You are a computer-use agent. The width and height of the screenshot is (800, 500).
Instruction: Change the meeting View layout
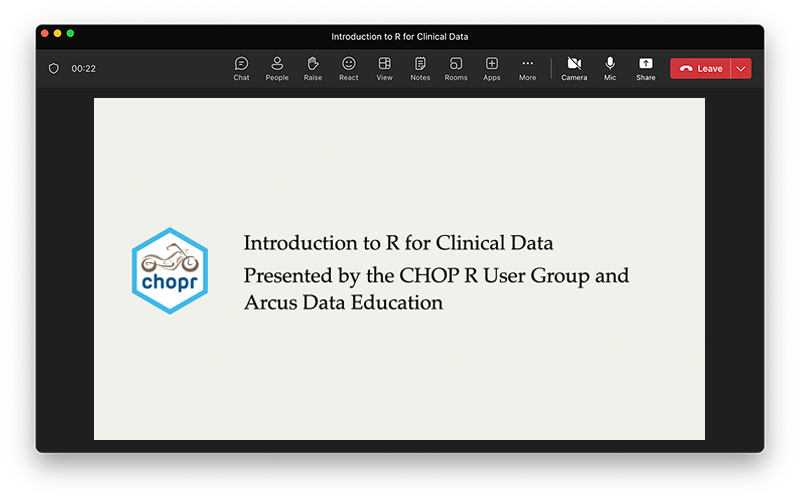[384, 68]
